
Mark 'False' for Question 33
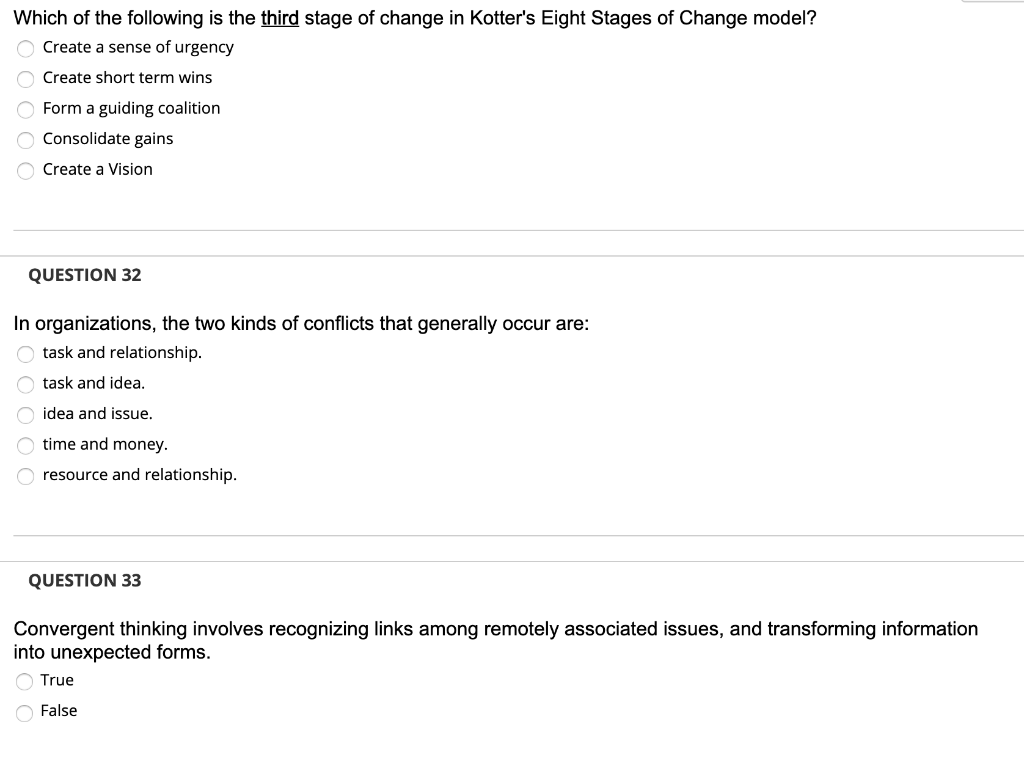[25, 712]
